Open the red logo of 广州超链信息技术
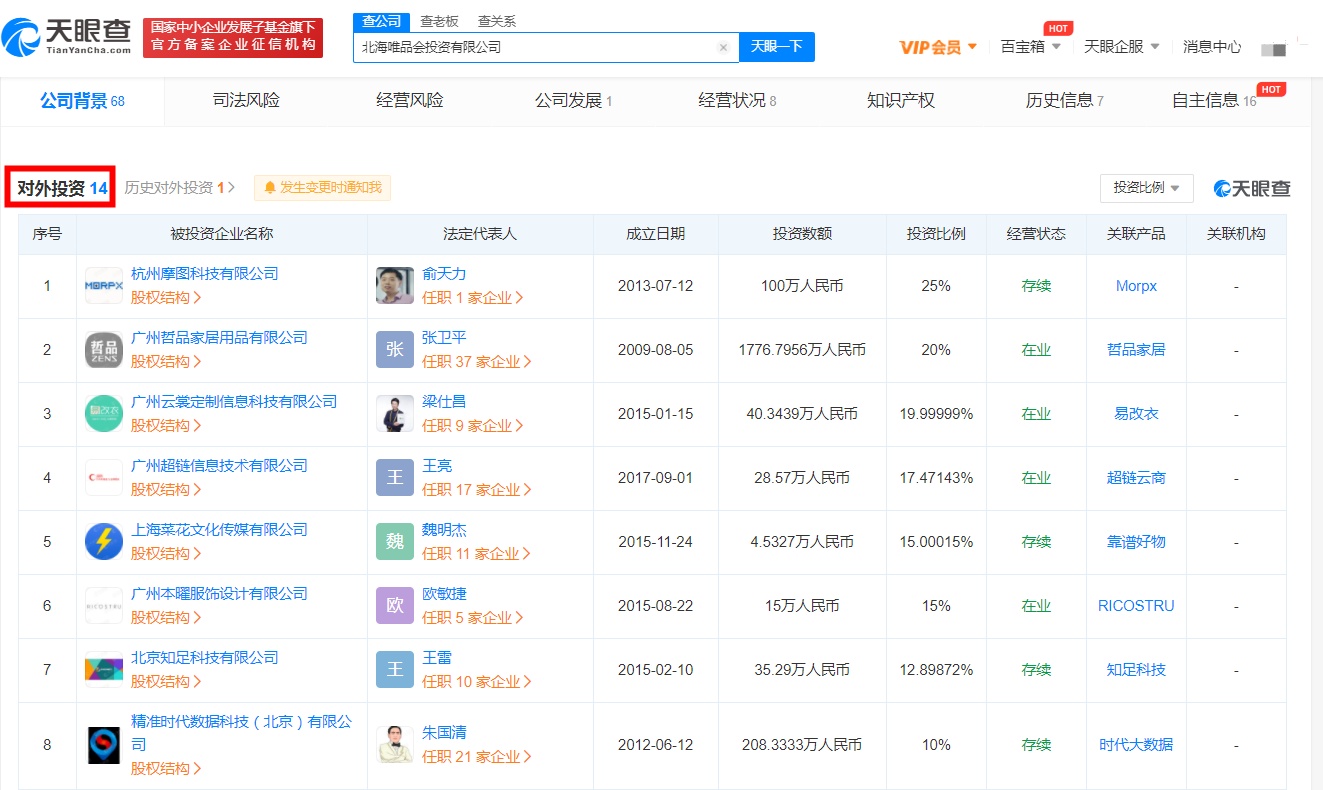The height and width of the screenshot is (790, 1323). pyautogui.click(x=104, y=478)
